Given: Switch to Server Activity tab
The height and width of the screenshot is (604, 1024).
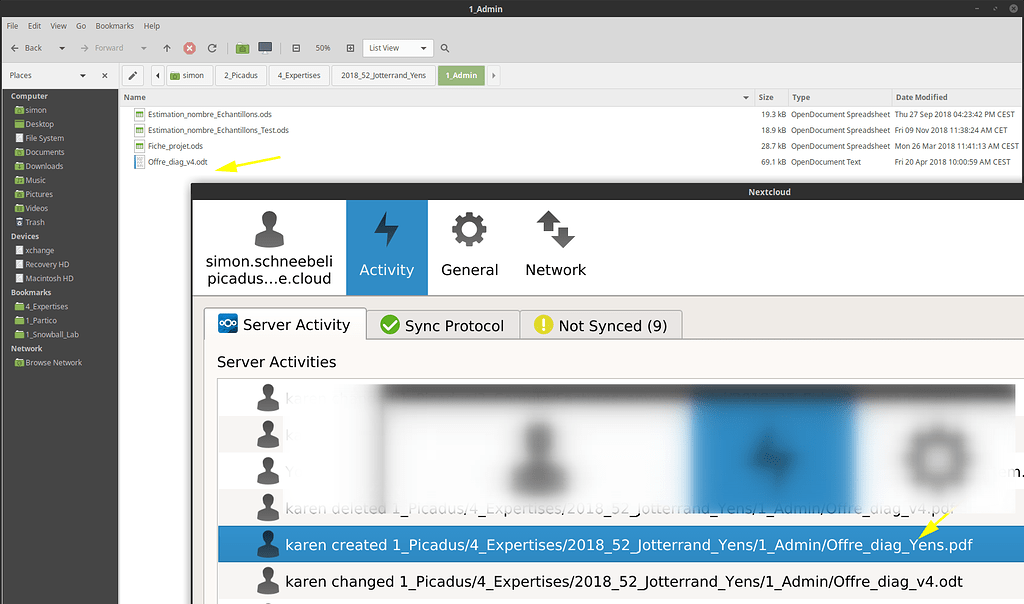Looking at the screenshot, I should tap(285, 325).
